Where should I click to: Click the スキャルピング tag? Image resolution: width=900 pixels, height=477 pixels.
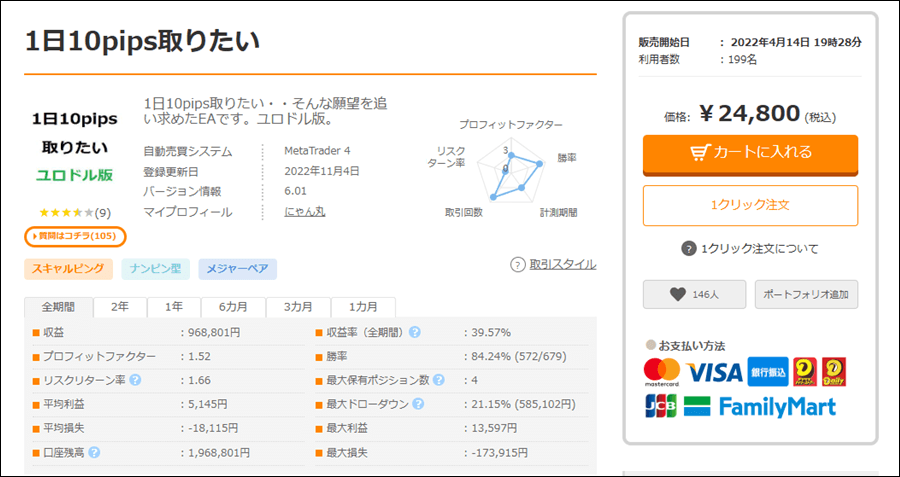68,268
